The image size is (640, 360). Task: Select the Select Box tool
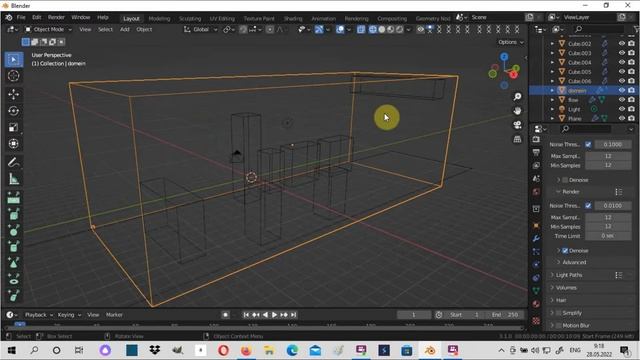coord(13,60)
